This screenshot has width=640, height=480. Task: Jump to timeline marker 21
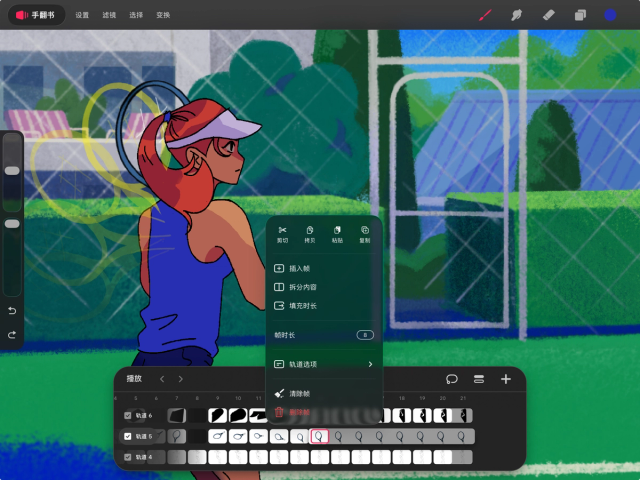pos(462,398)
